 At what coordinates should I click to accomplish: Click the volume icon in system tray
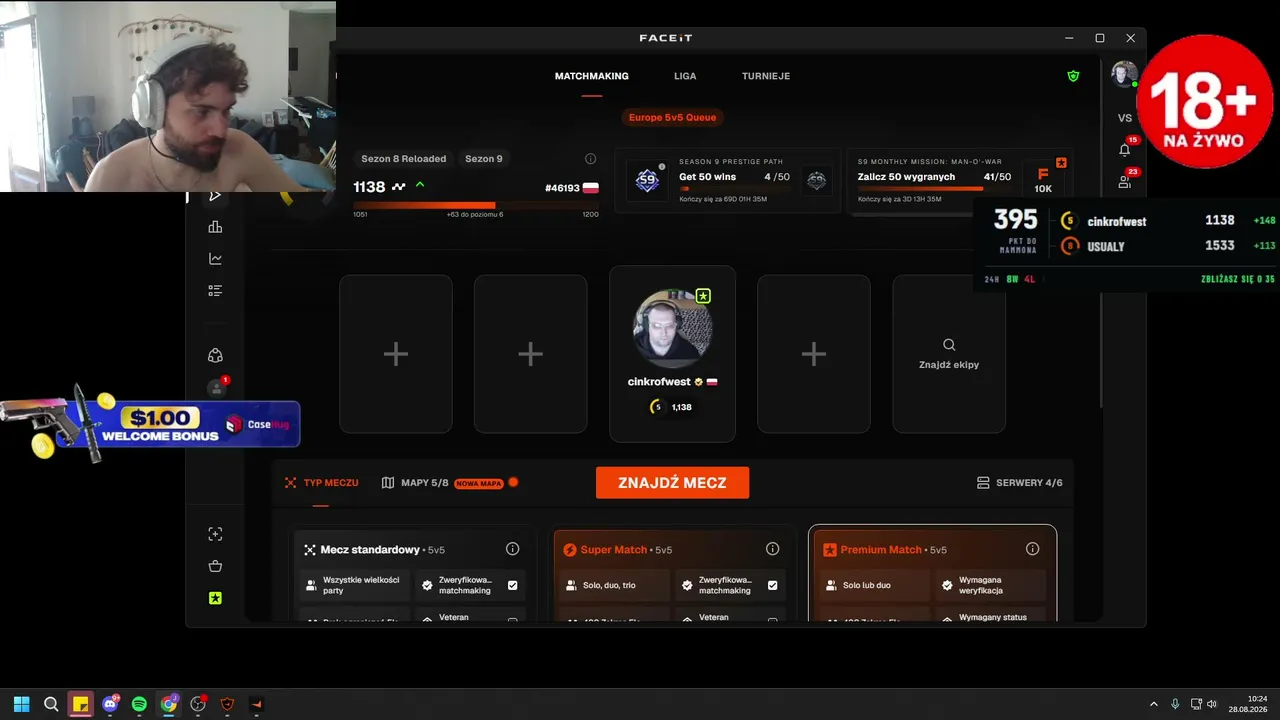click(x=1212, y=704)
